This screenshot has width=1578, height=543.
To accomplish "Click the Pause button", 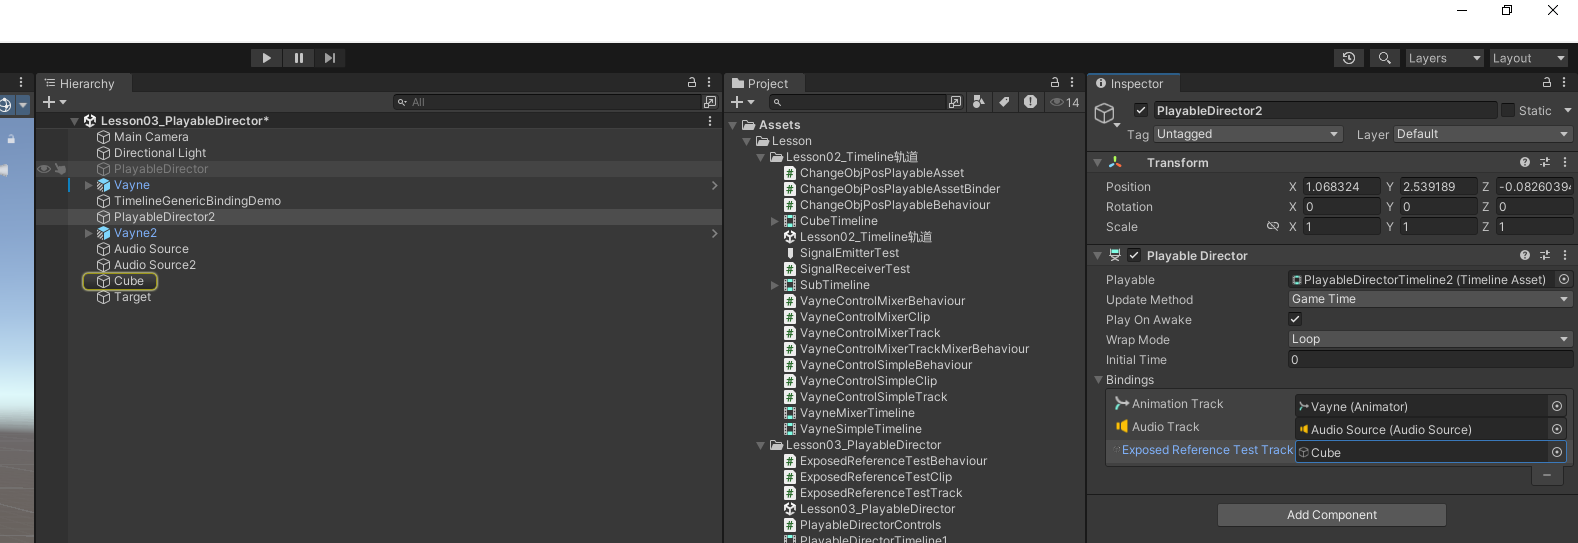I will (298, 58).
